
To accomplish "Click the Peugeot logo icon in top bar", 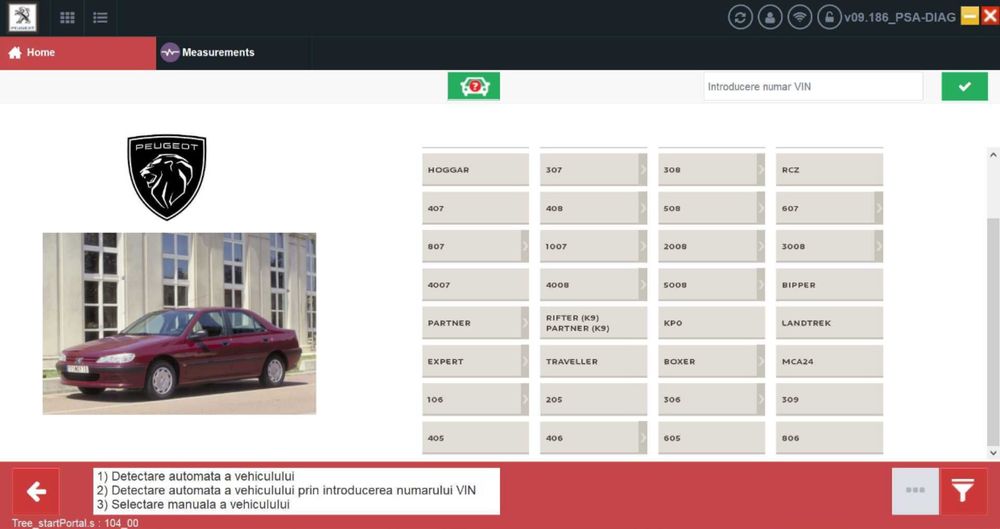I will (x=22, y=18).
